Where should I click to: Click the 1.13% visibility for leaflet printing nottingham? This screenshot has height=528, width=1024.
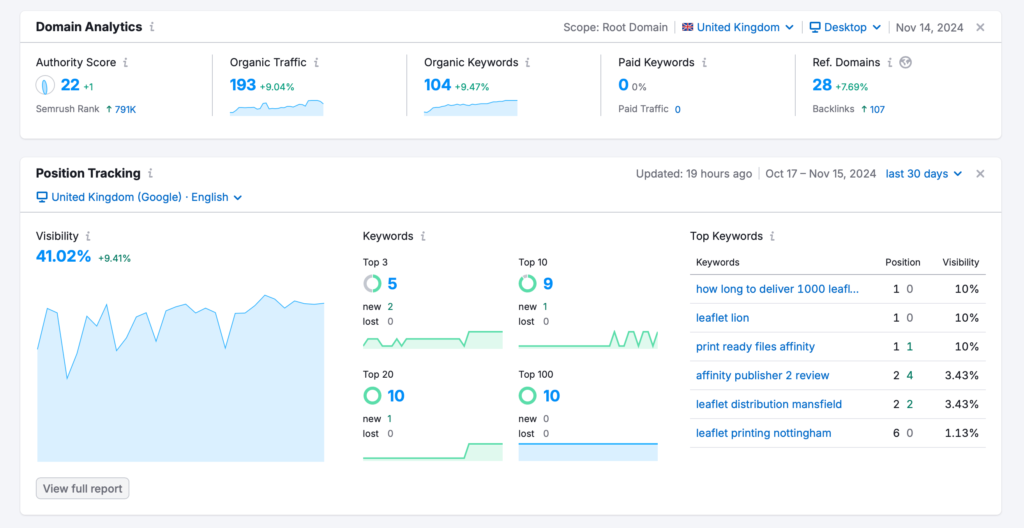[964, 433]
